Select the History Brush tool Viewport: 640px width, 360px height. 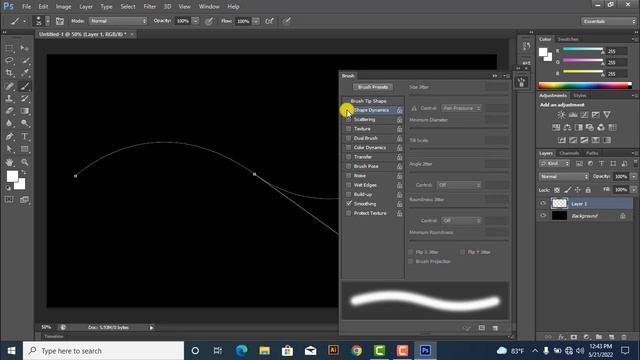(x=24, y=98)
